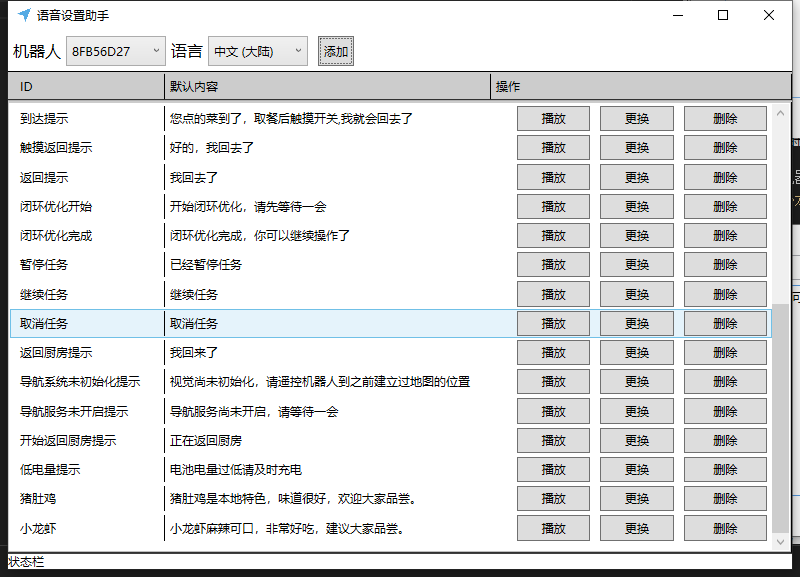Click the vertical scrollbar thumb
Viewport: 800px width, 577px height.
781,420
